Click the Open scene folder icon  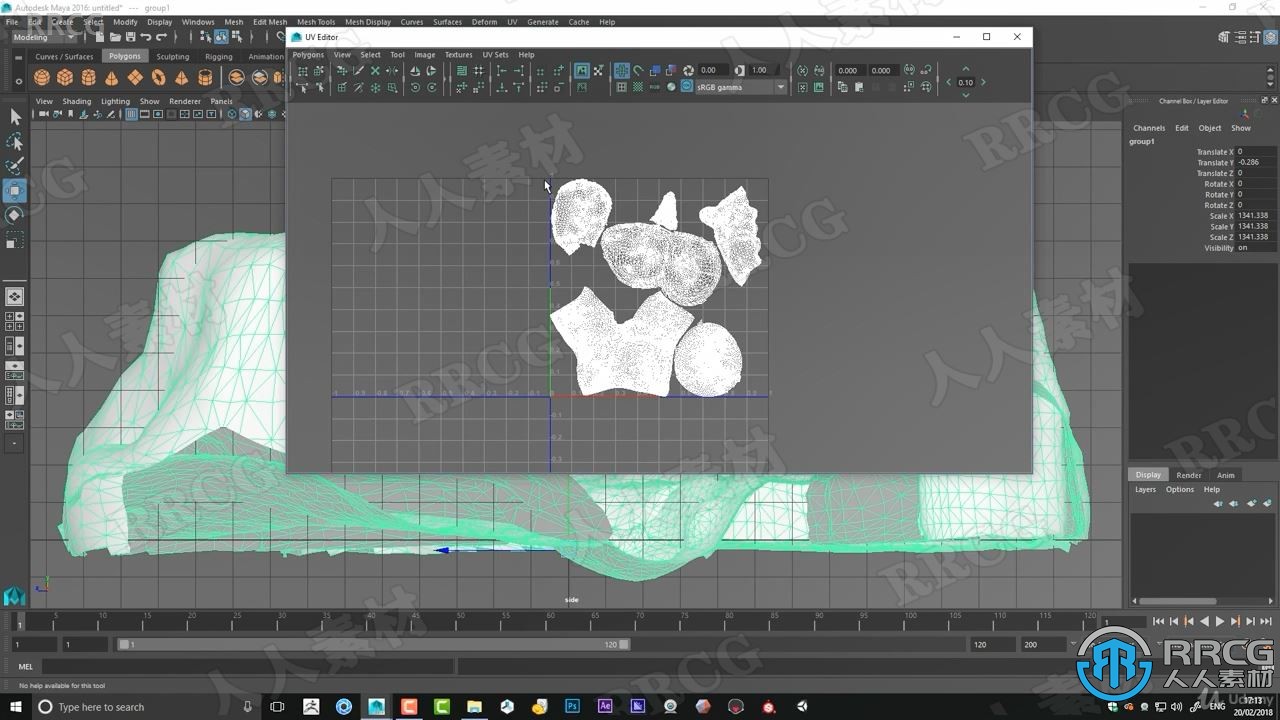[x=115, y=37]
